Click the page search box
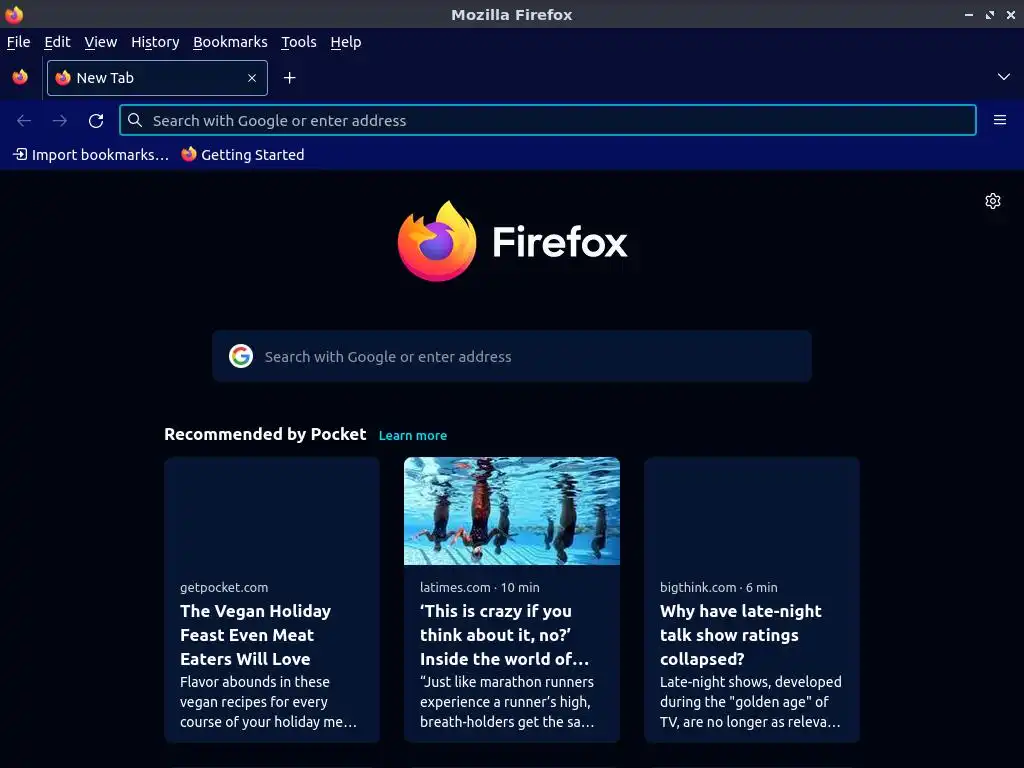The width and height of the screenshot is (1024, 768). click(512, 356)
